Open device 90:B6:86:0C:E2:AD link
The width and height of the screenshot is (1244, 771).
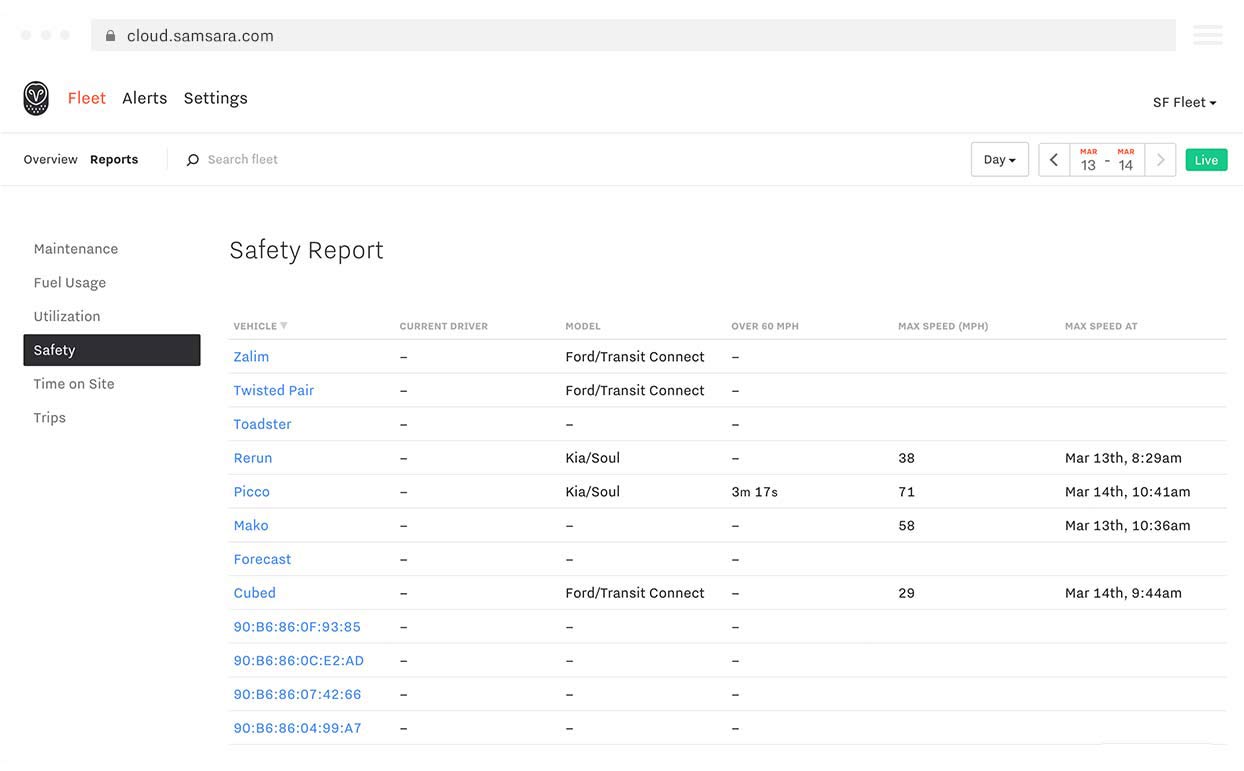pyautogui.click(x=299, y=661)
